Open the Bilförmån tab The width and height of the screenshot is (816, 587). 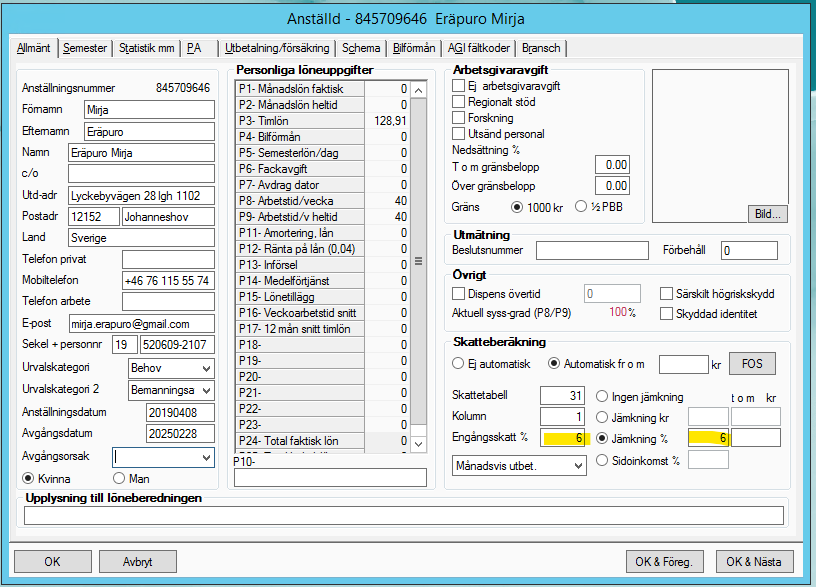pyautogui.click(x=414, y=48)
